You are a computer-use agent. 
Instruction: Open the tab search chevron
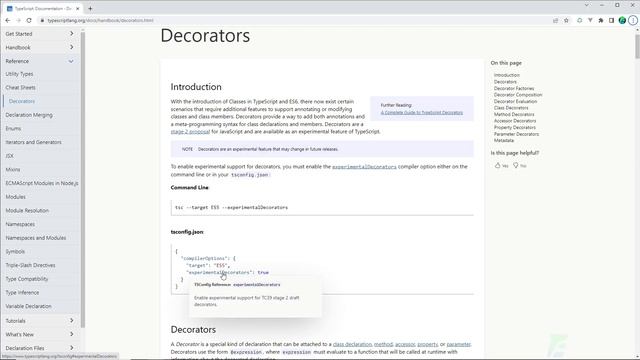pyautogui.click(x=587, y=5)
